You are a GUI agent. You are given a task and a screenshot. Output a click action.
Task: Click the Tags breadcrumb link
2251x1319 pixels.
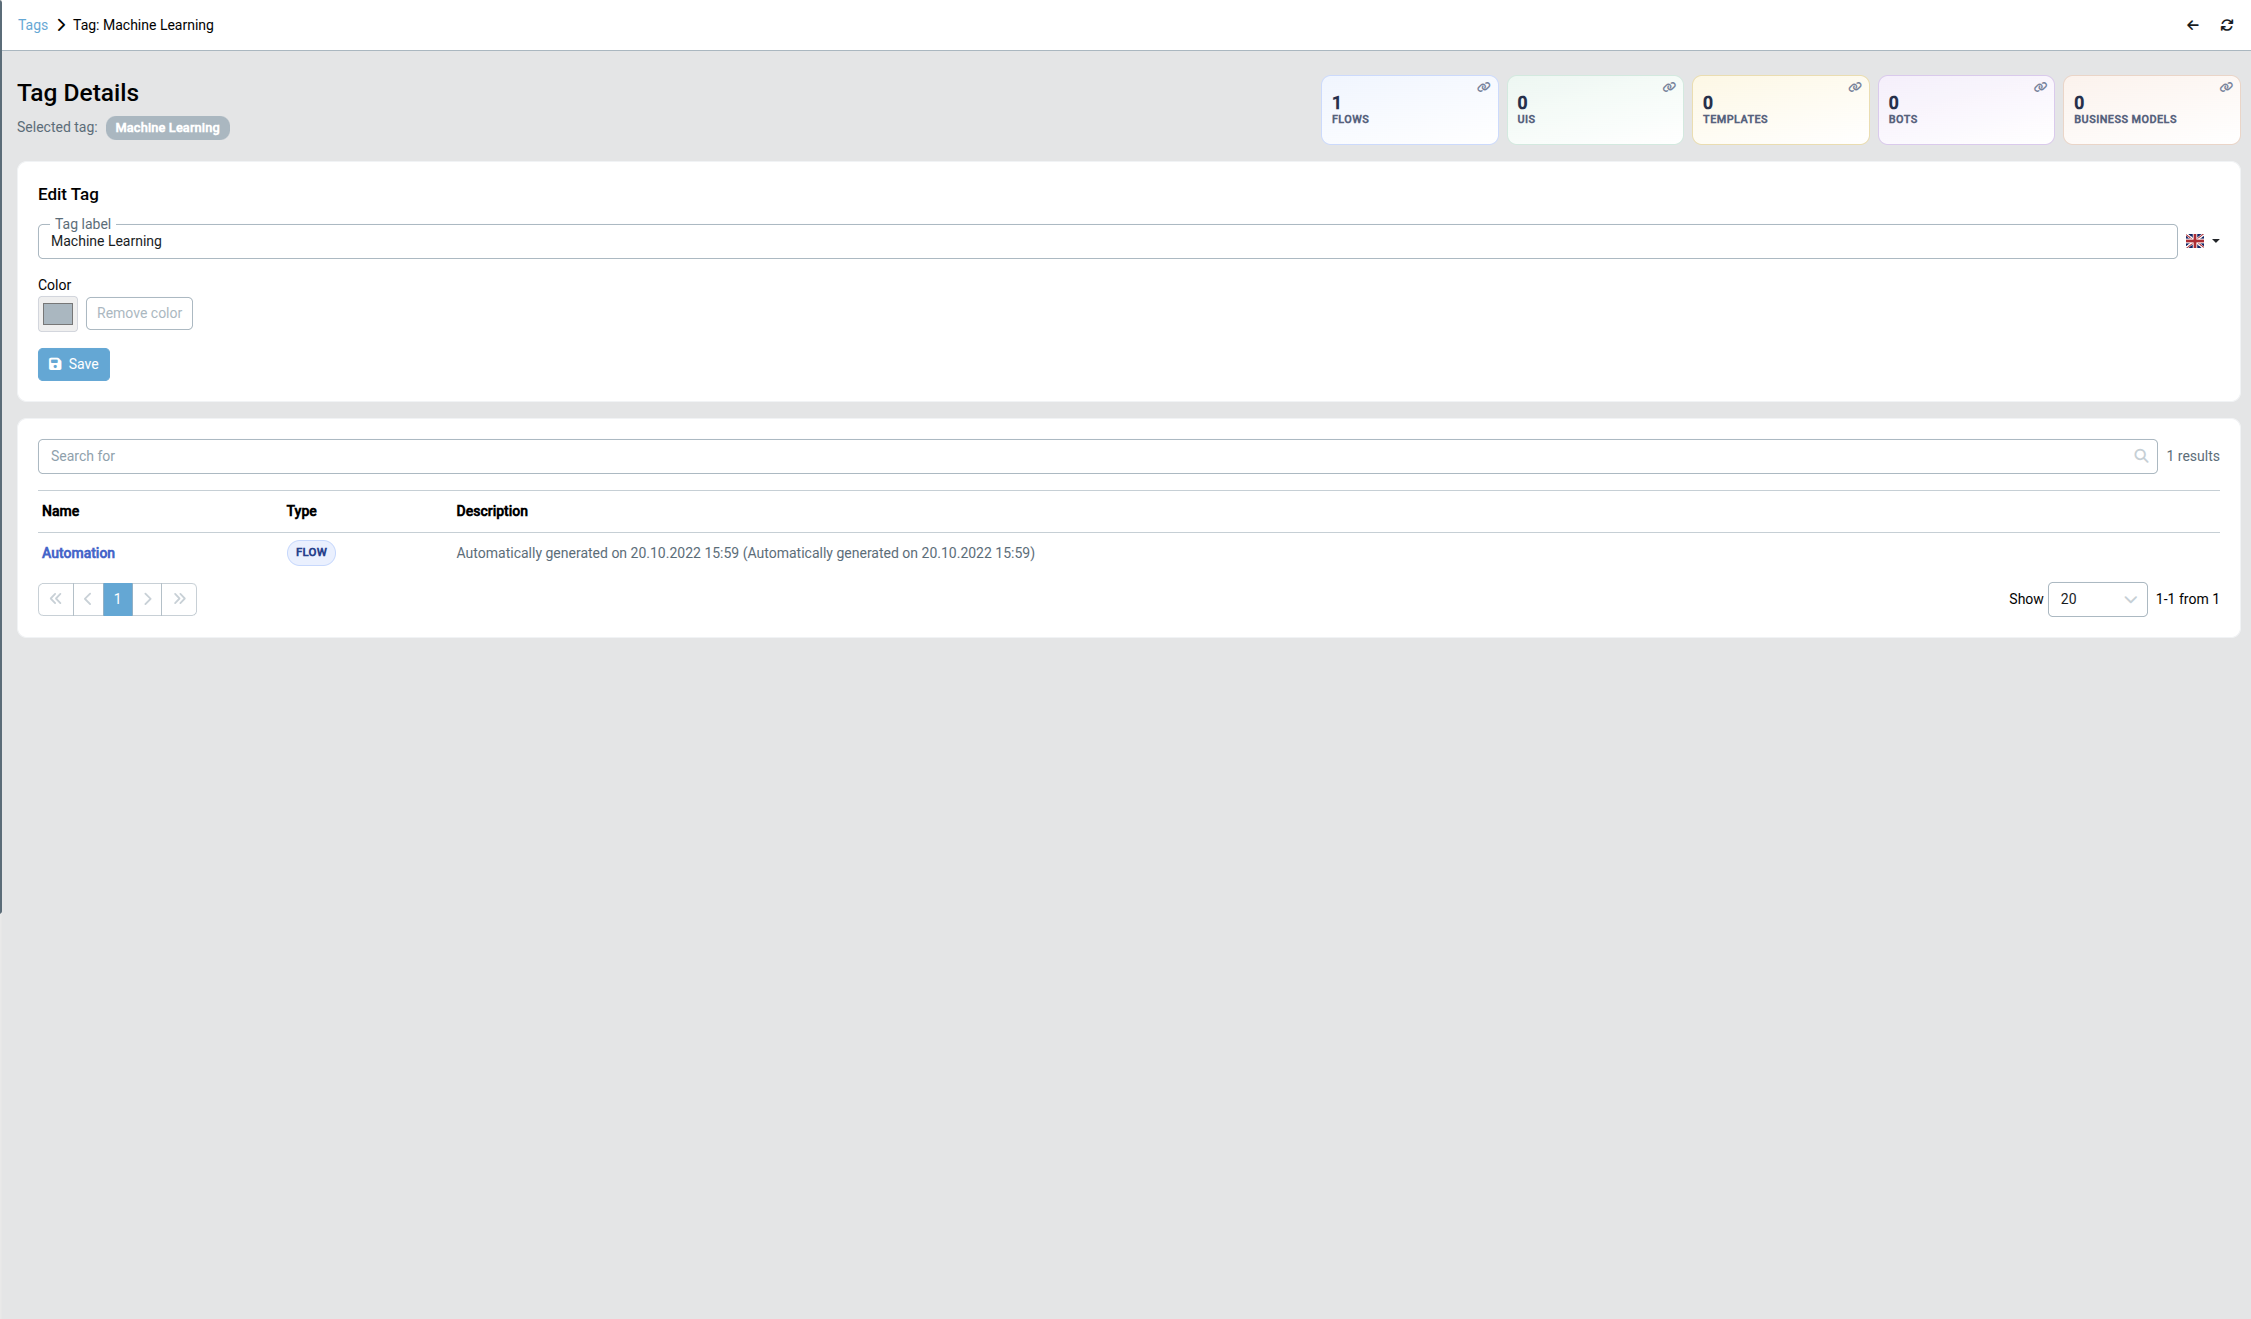pos(33,25)
